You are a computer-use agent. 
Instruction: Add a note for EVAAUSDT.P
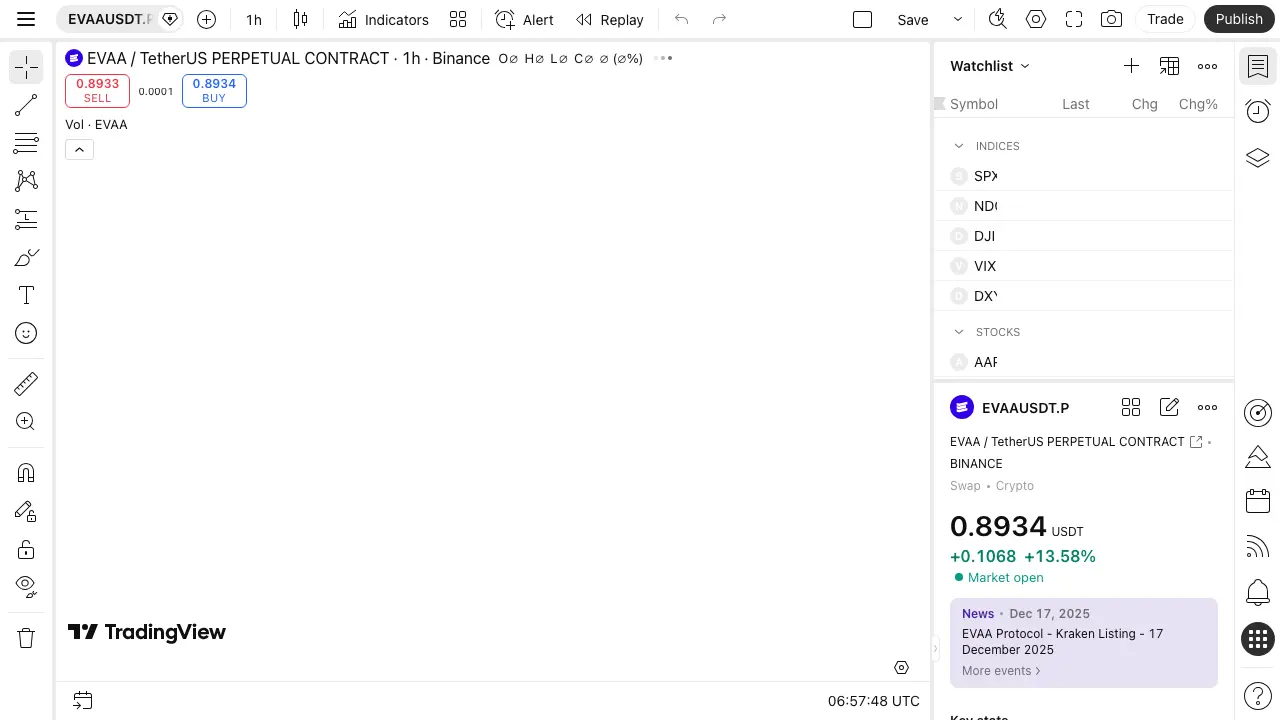click(1169, 407)
